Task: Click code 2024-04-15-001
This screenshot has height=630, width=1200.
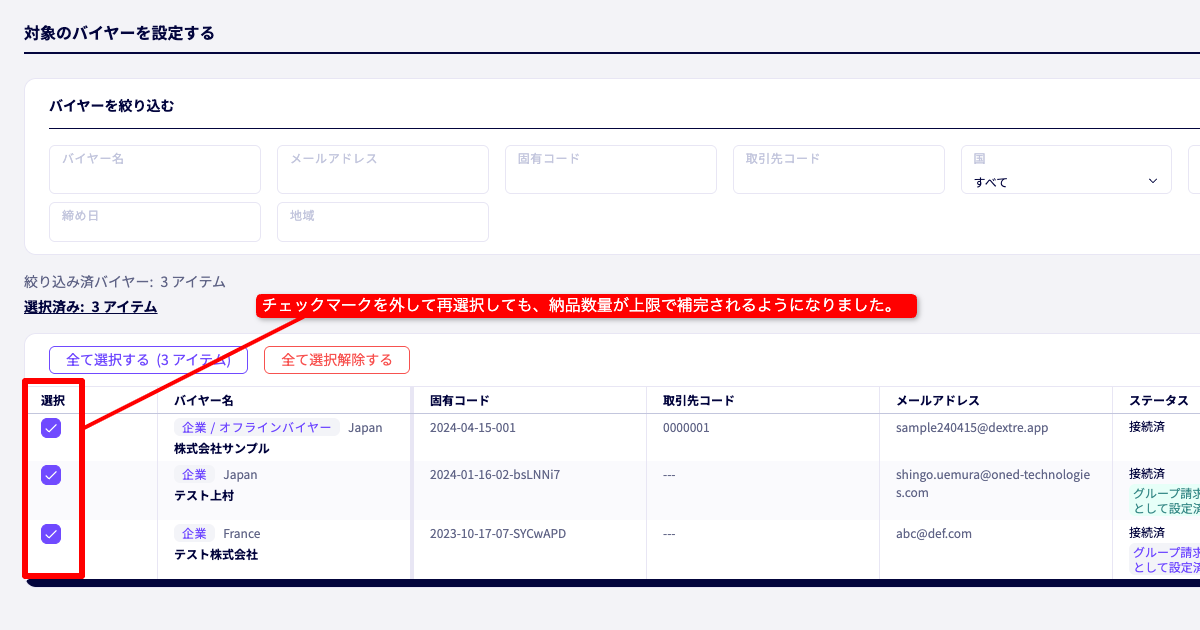Action: coord(473,428)
